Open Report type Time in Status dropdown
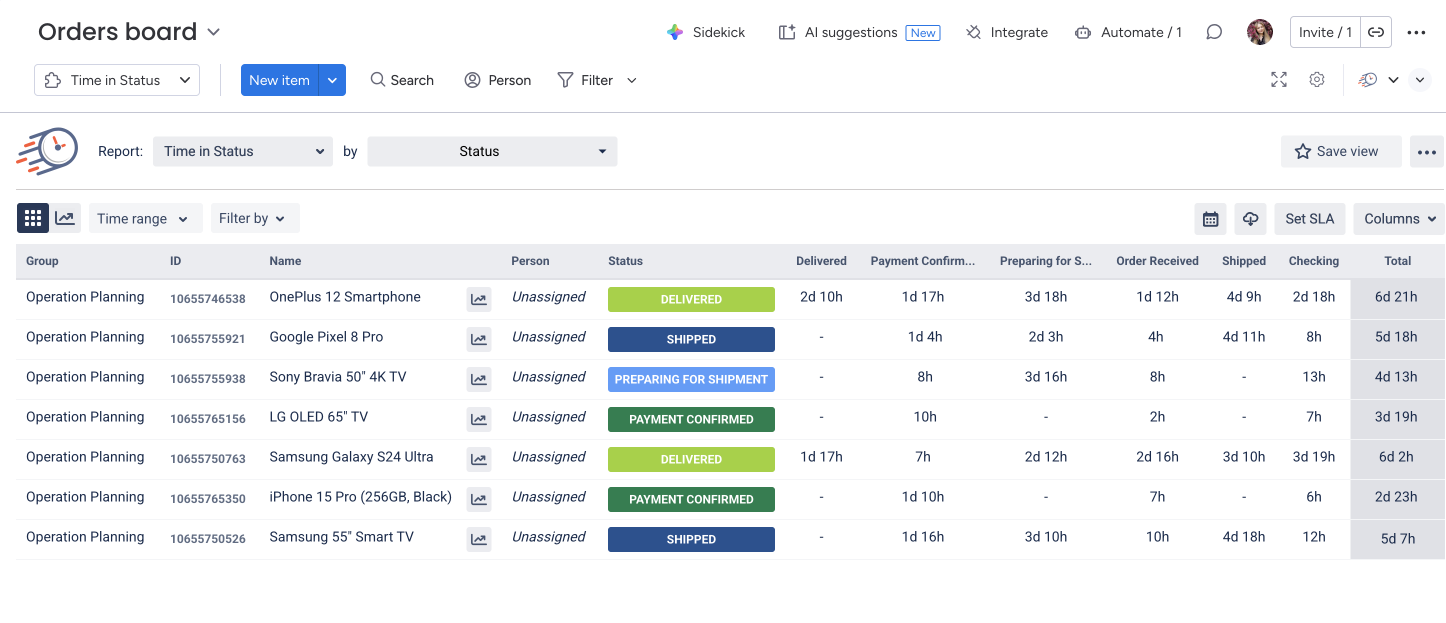The width and height of the screenshot is (1446, 623). [243, 152]
